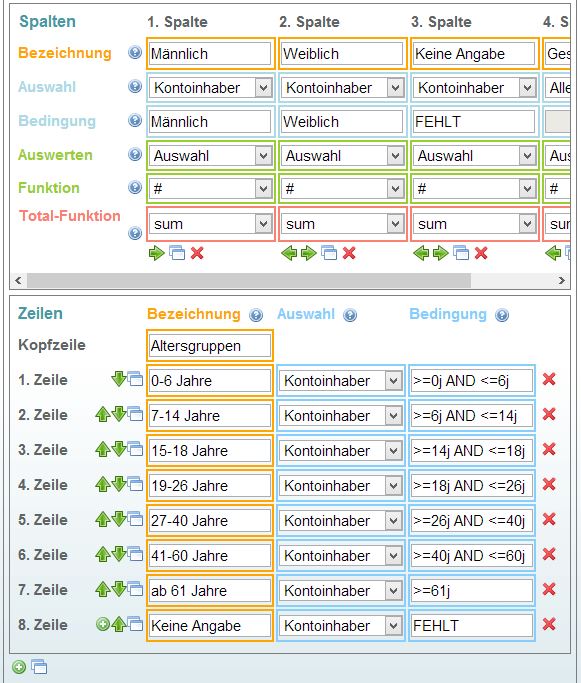Duplicate the 2. Spalte column
Image resolution: width=581 pixels, height=683 pixels.
(329, 253)
